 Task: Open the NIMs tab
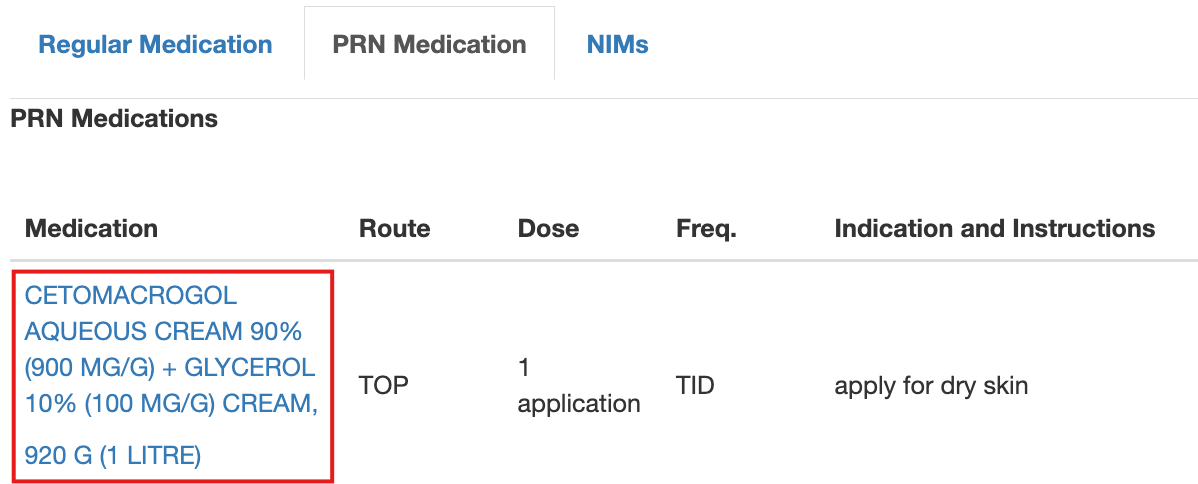coord(617,45)
